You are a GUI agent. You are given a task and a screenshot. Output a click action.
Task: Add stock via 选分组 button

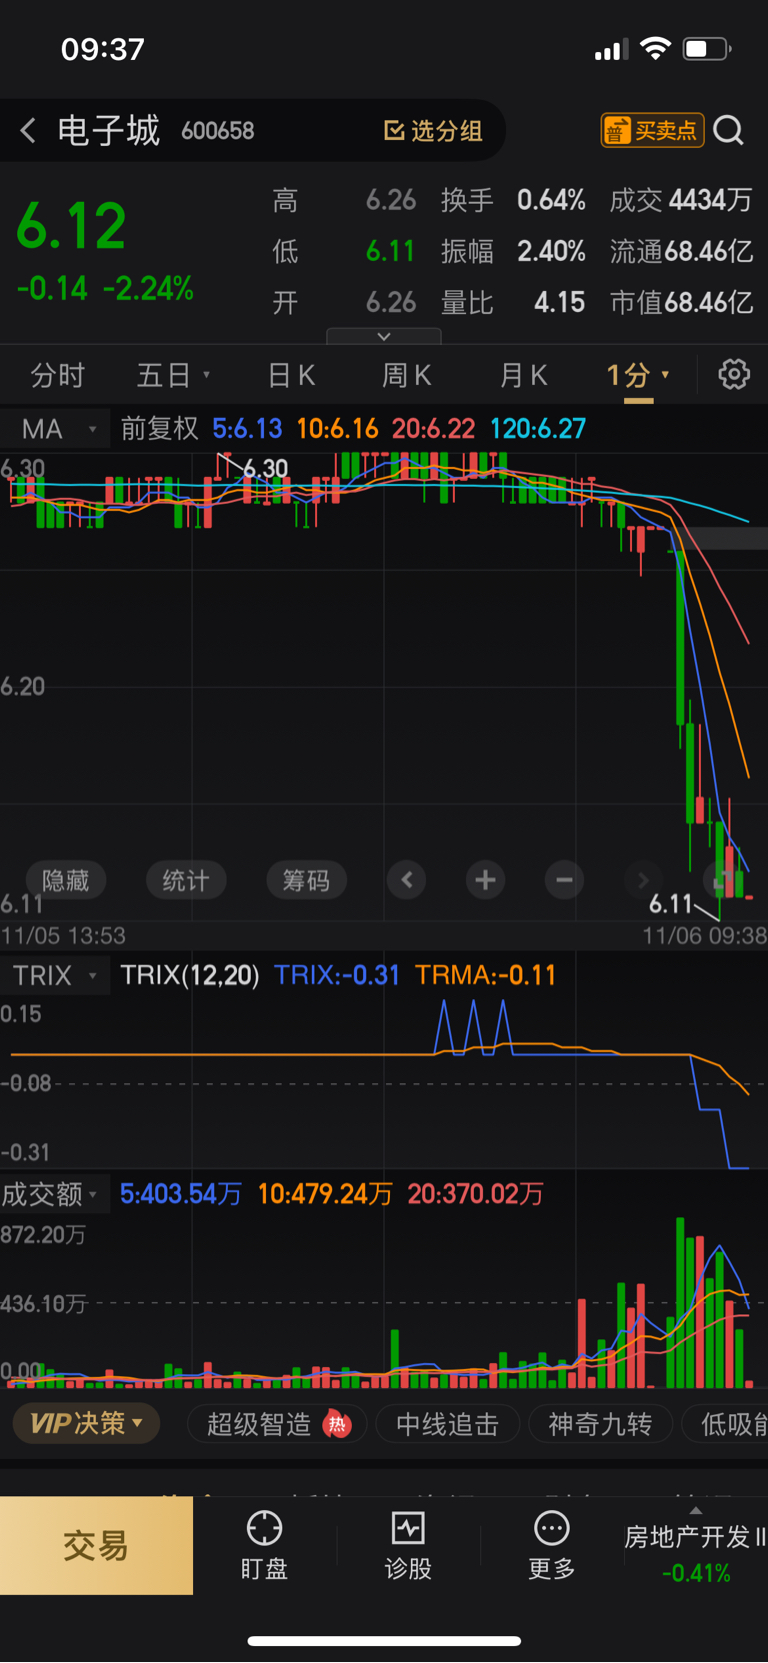pyautogui.click(x=433, y=131)
